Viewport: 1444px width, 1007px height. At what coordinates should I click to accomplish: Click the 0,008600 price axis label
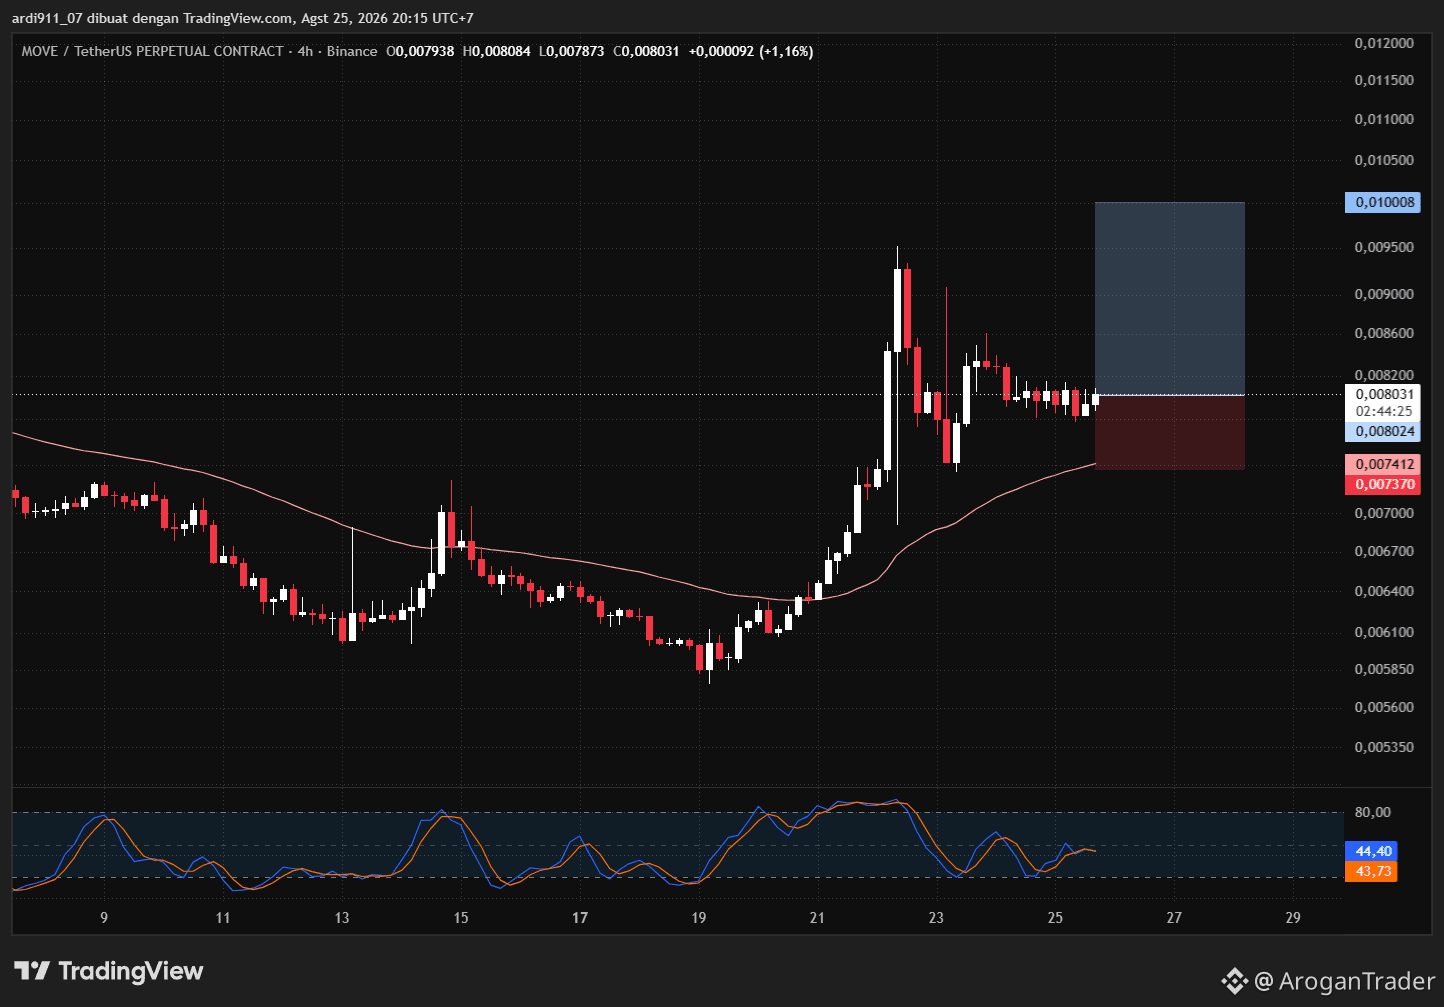click(1384, 333)
